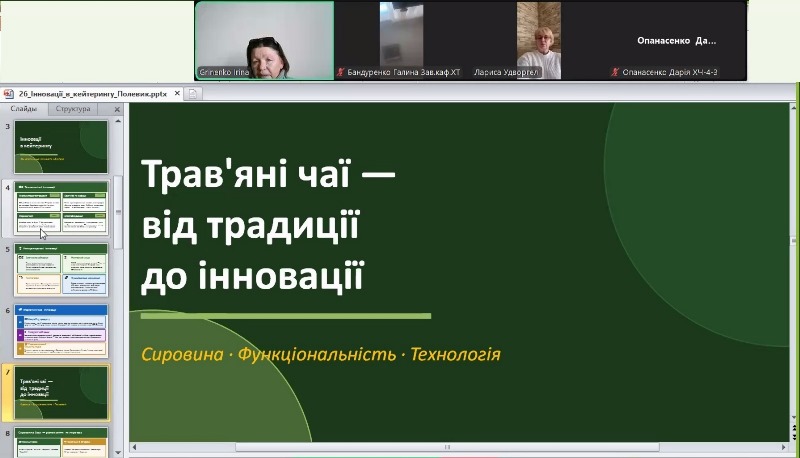Select slide 8 thumbnail

pos(61,442)
